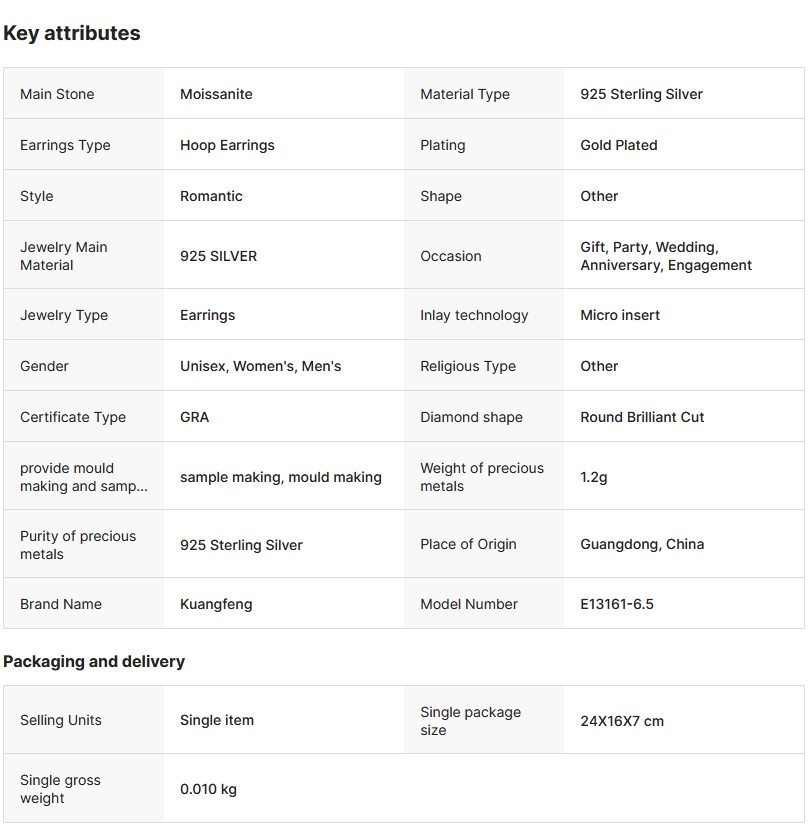Screen dimensions: 808x825
Task: Click the Kuangfeng brand name
Action: point(216,604)
